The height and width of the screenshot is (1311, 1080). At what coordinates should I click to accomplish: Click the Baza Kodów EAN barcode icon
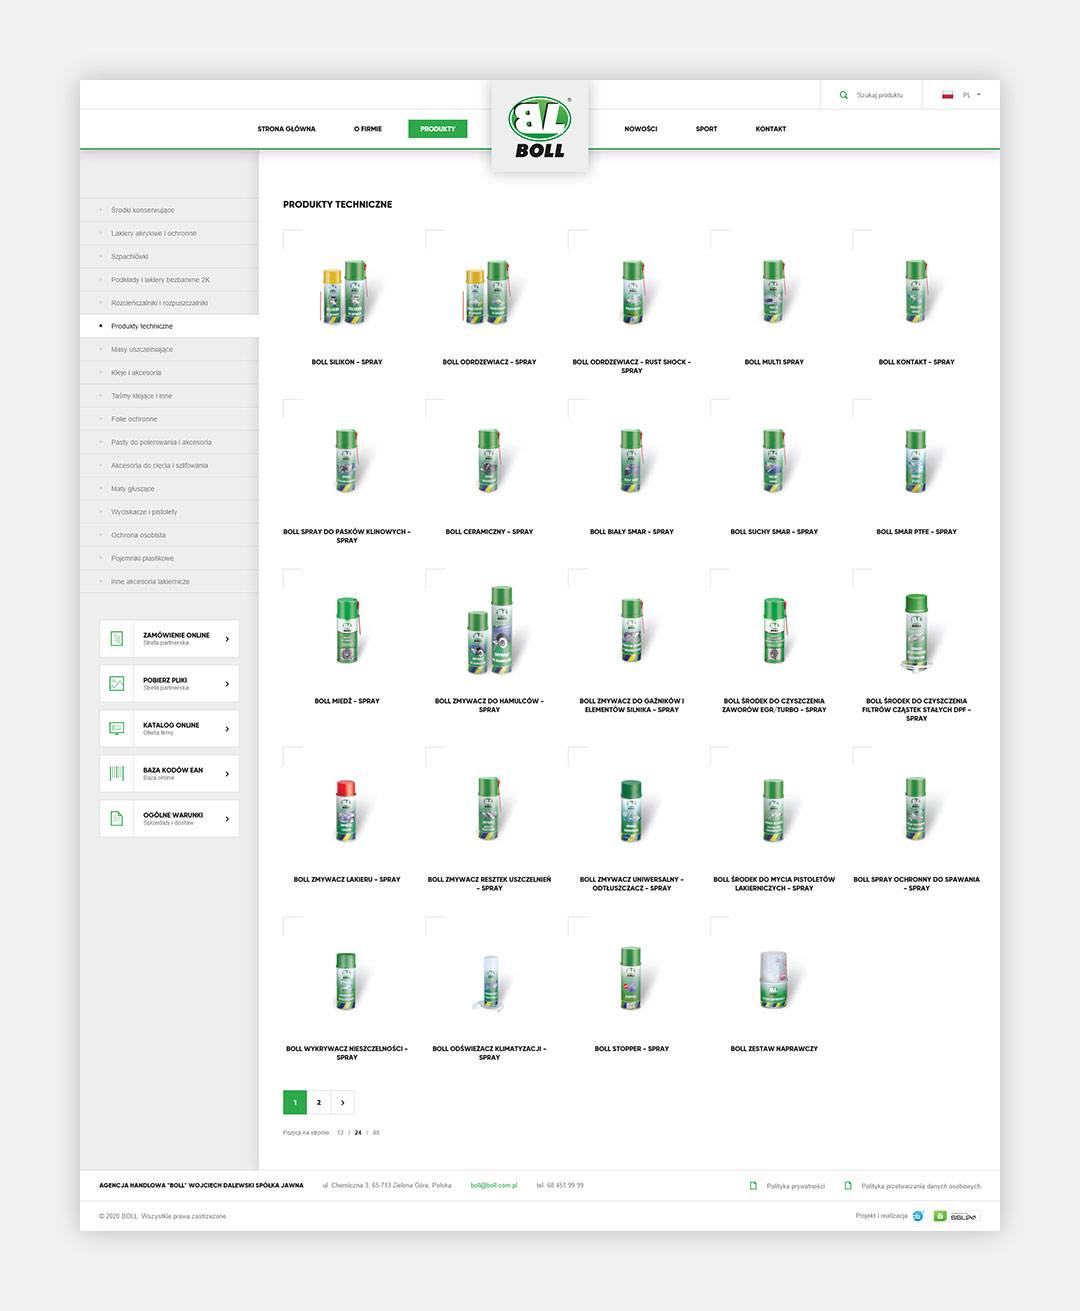tap(115, 772)
